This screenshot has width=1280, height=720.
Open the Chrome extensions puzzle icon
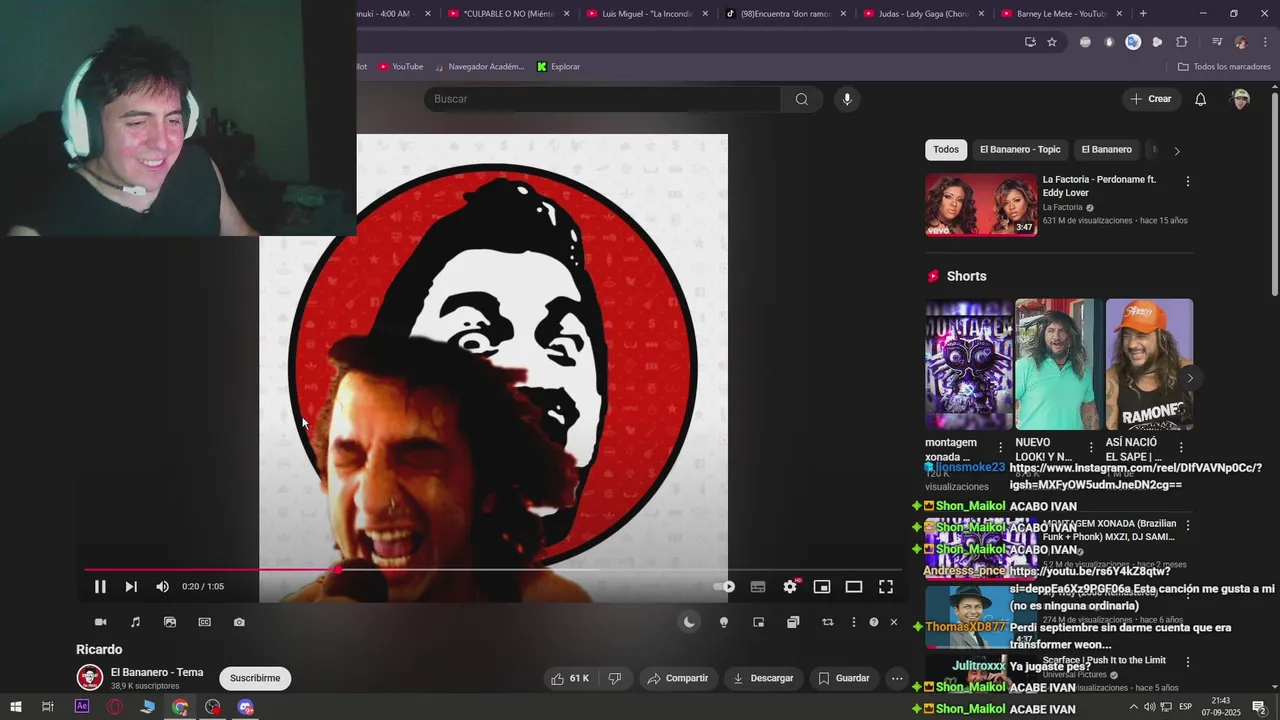click(1181, 42)
